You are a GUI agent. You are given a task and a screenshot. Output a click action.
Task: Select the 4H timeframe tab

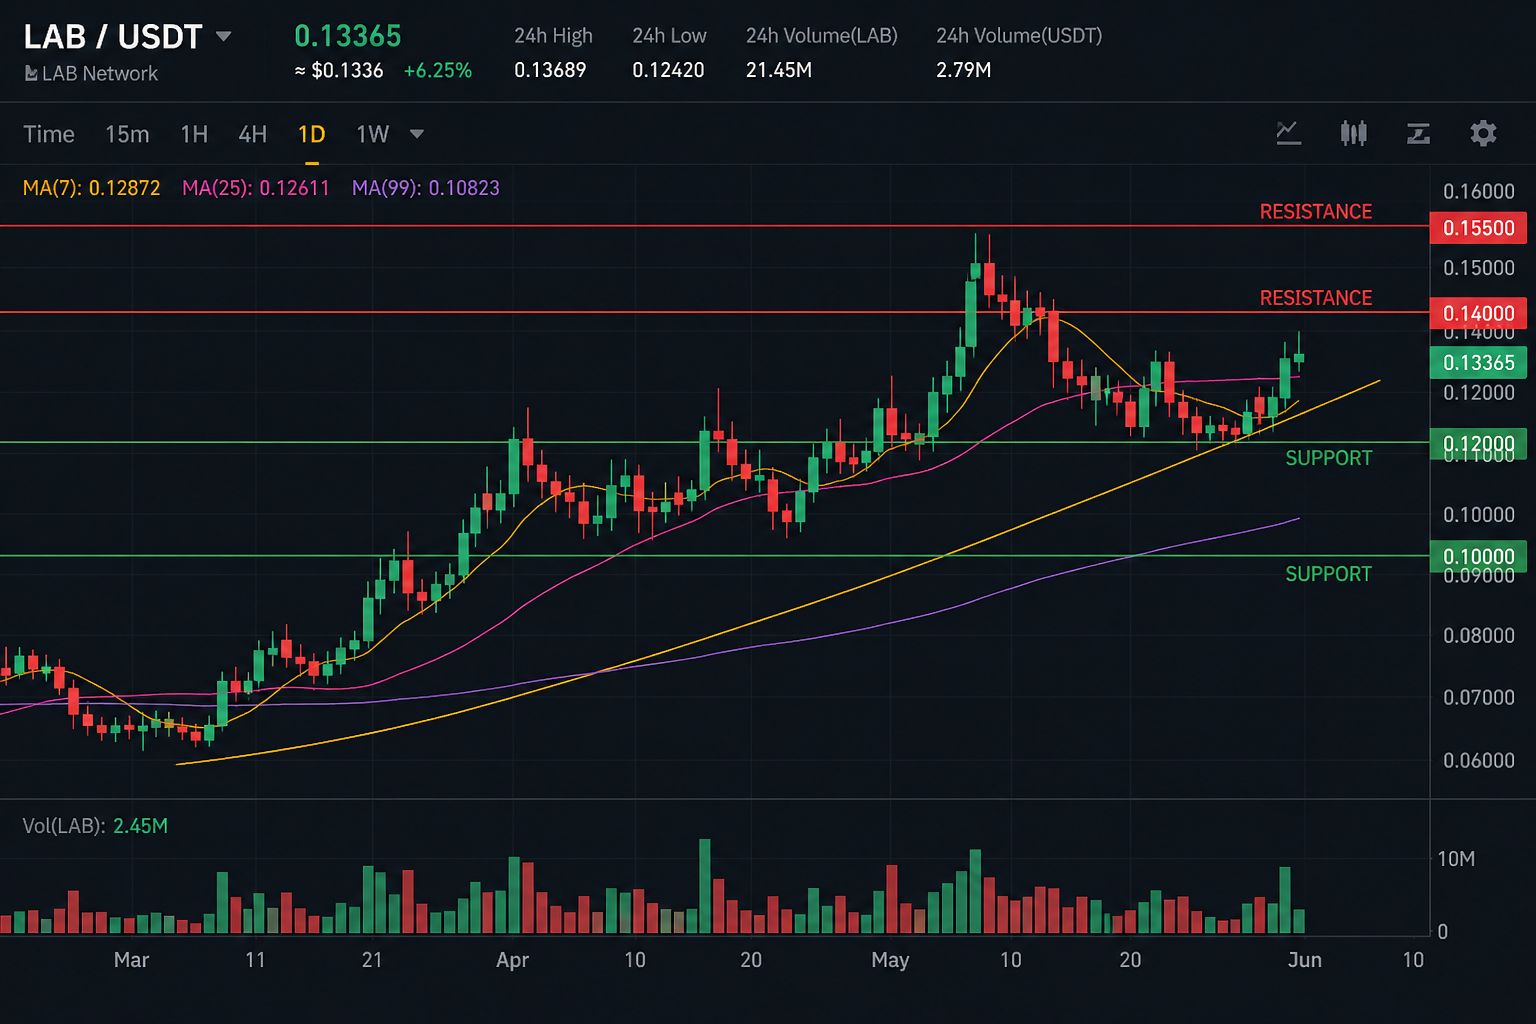pos(252,134)
